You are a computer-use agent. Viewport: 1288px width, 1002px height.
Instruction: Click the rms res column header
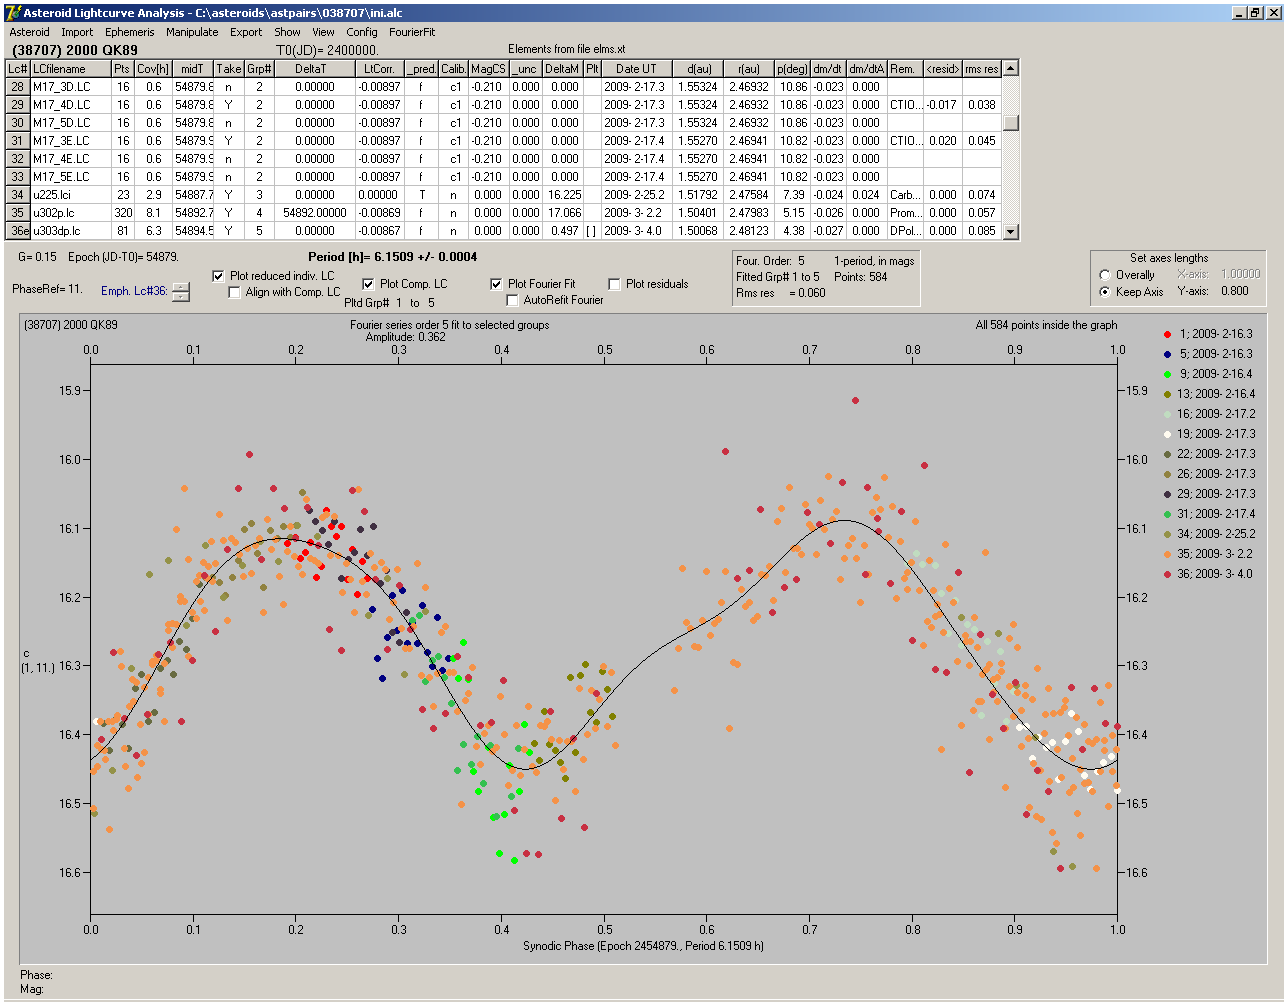[981, 69]
